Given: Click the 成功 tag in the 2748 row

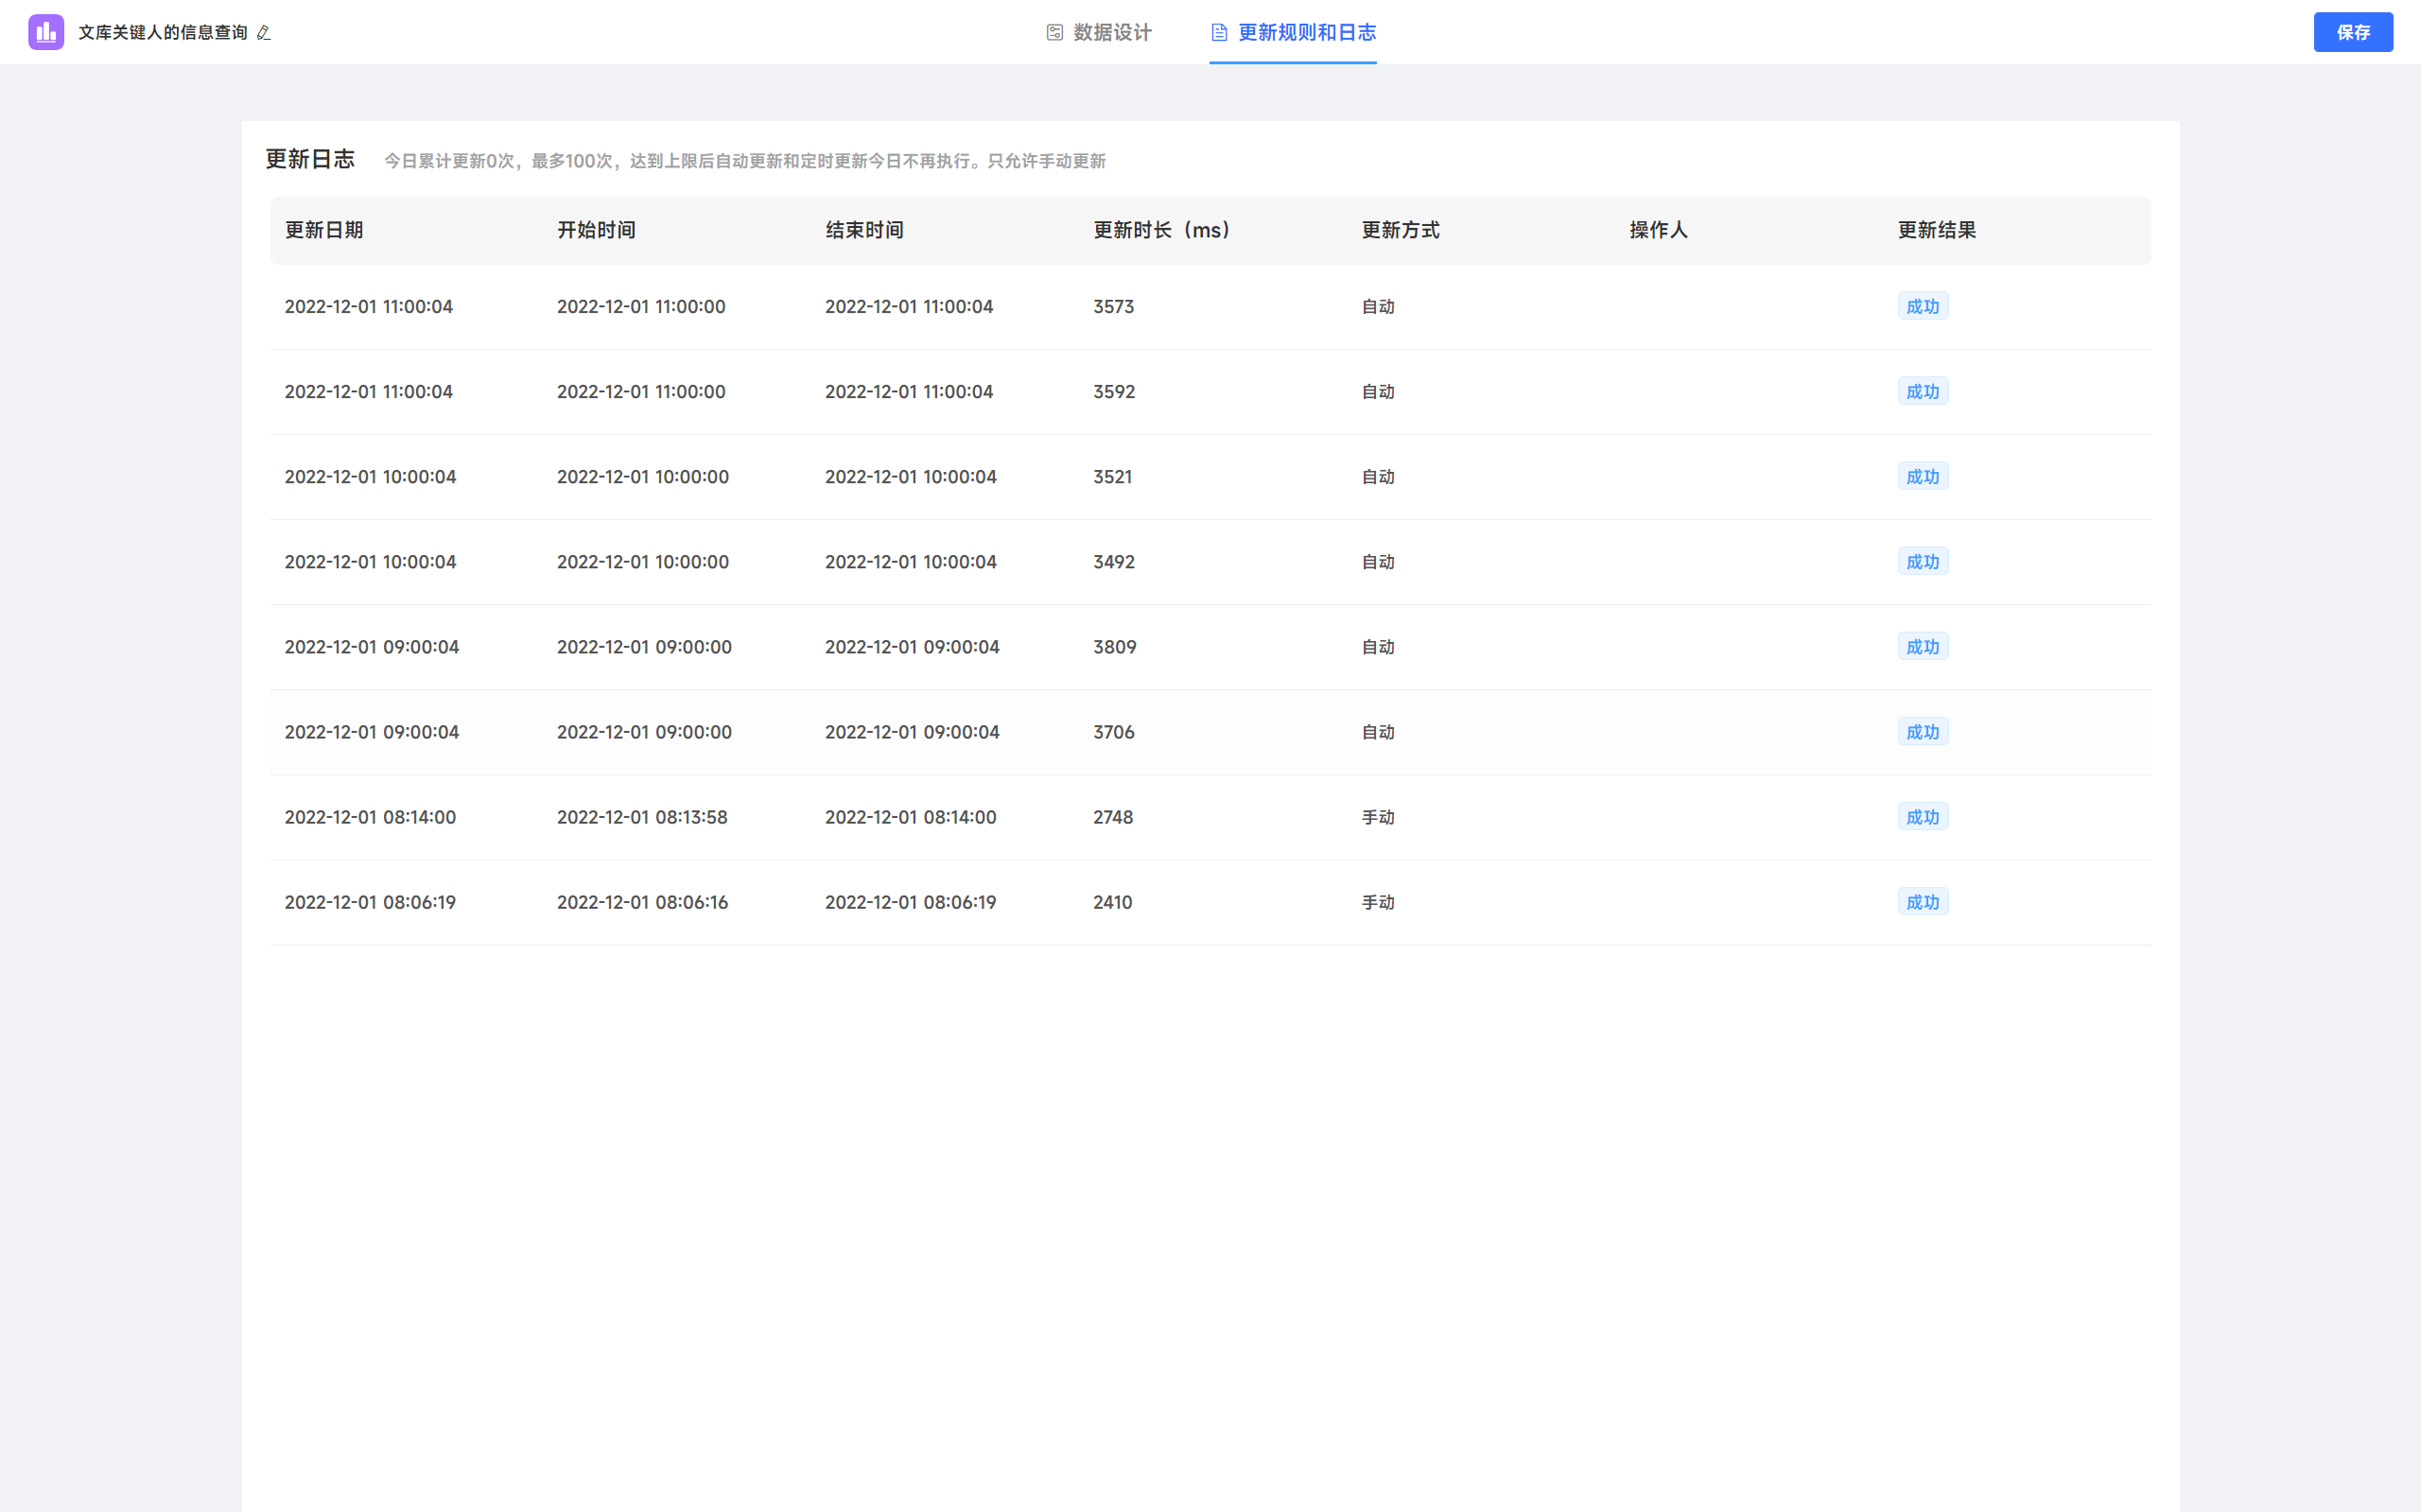Looking at the screenshot, I should click(1923, 816).
